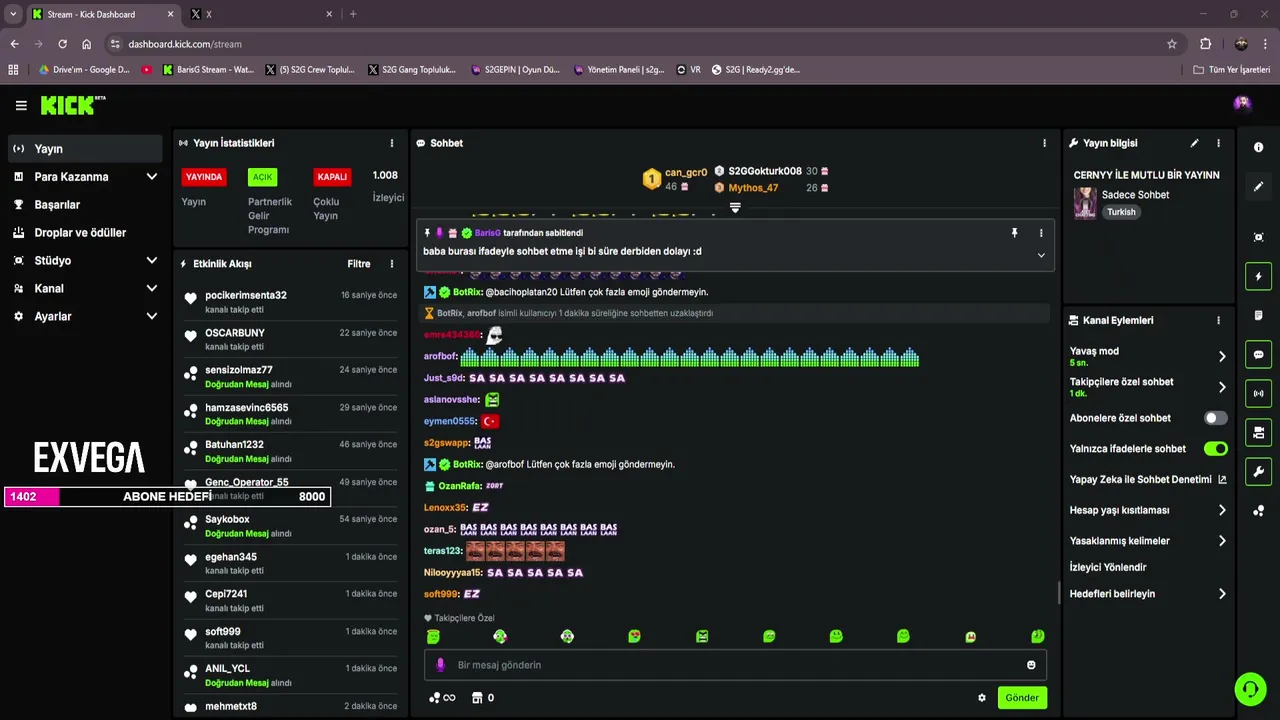Switch to the X browser tab
Viewport: 1280px width, 720px height.
click(x=260, y=14)
